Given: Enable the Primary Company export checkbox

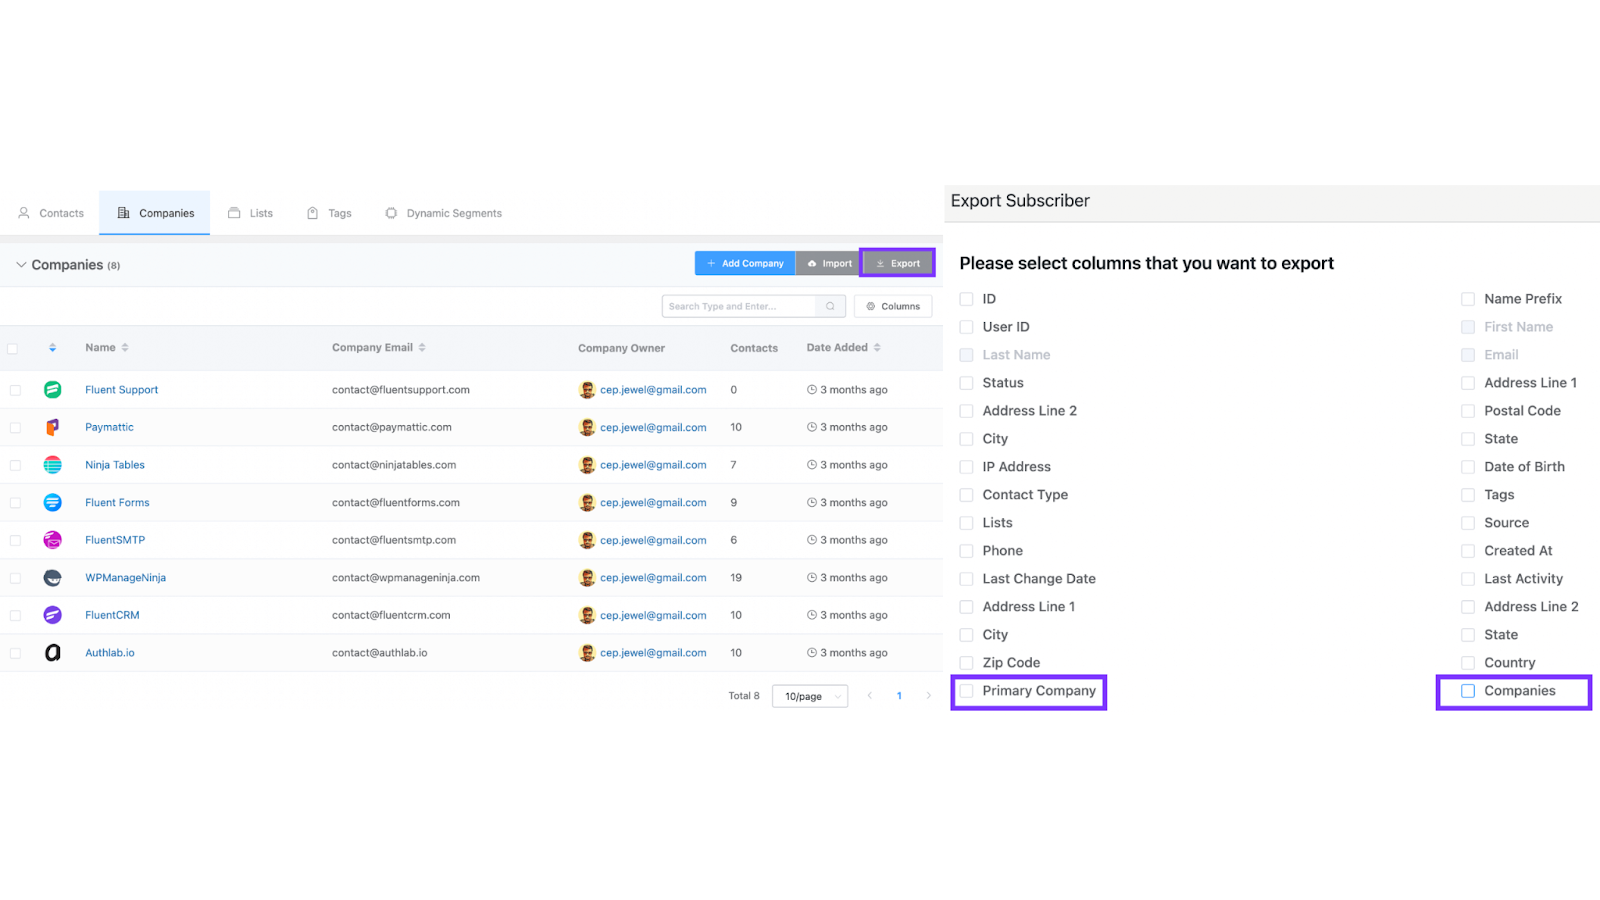Looking at the screenshot, I should [966, 691].
